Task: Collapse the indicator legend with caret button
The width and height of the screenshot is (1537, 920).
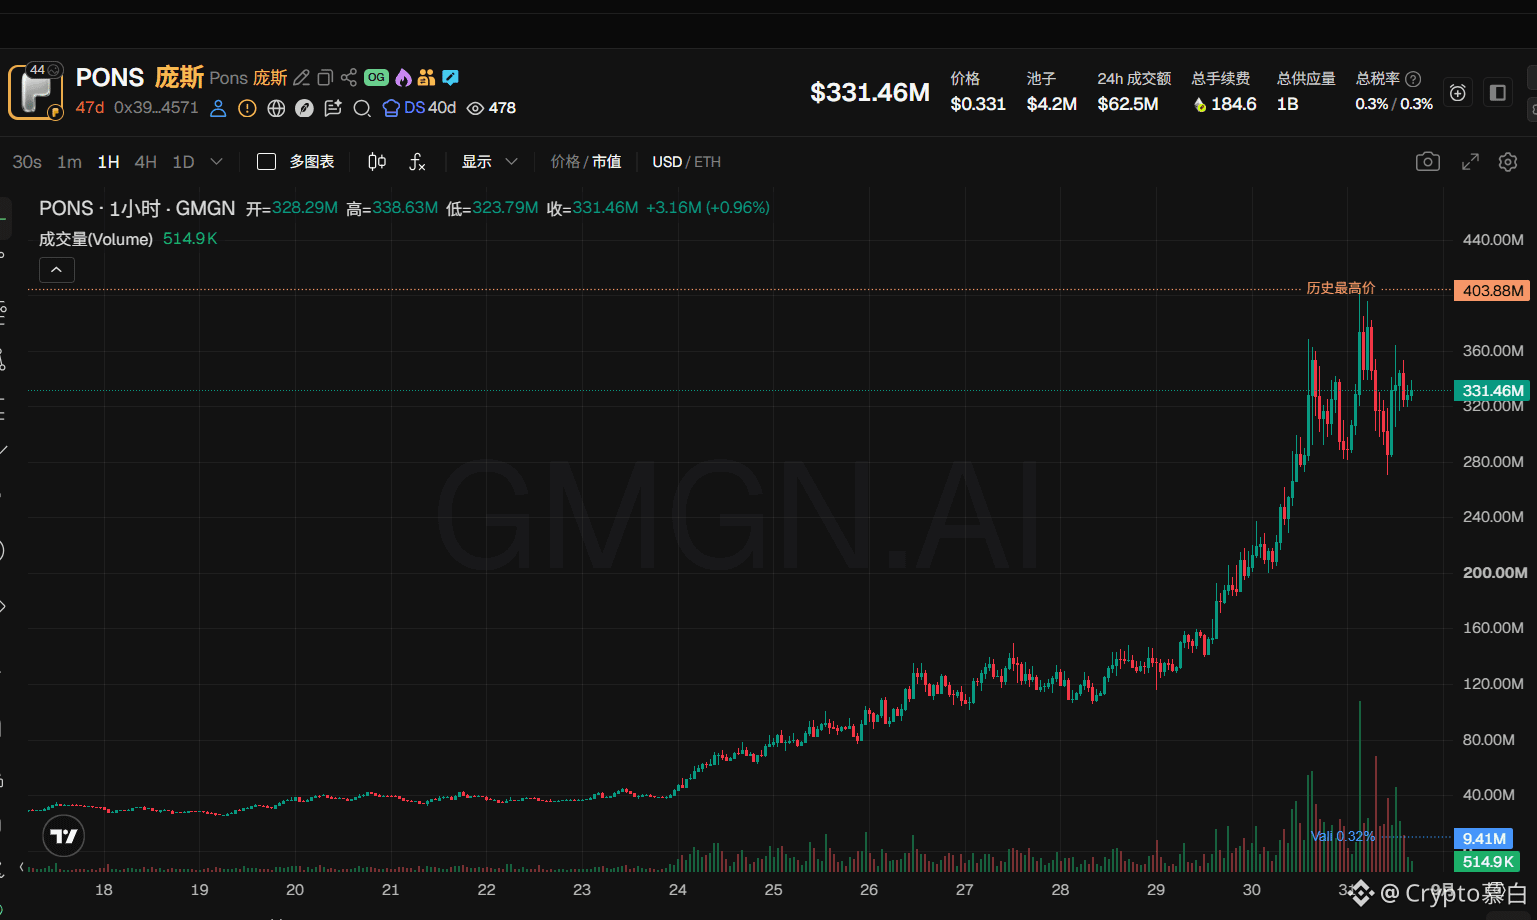Action: tap(57, 270)
